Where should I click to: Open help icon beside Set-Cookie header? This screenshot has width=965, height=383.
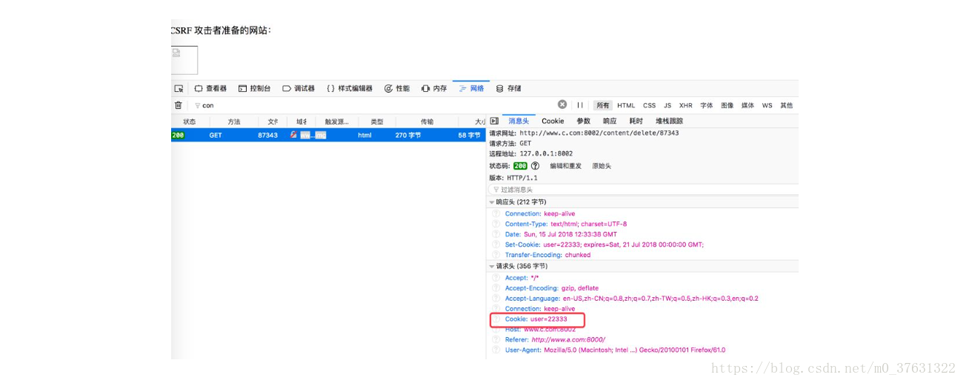pyautogui.click(x=496, y=244)
